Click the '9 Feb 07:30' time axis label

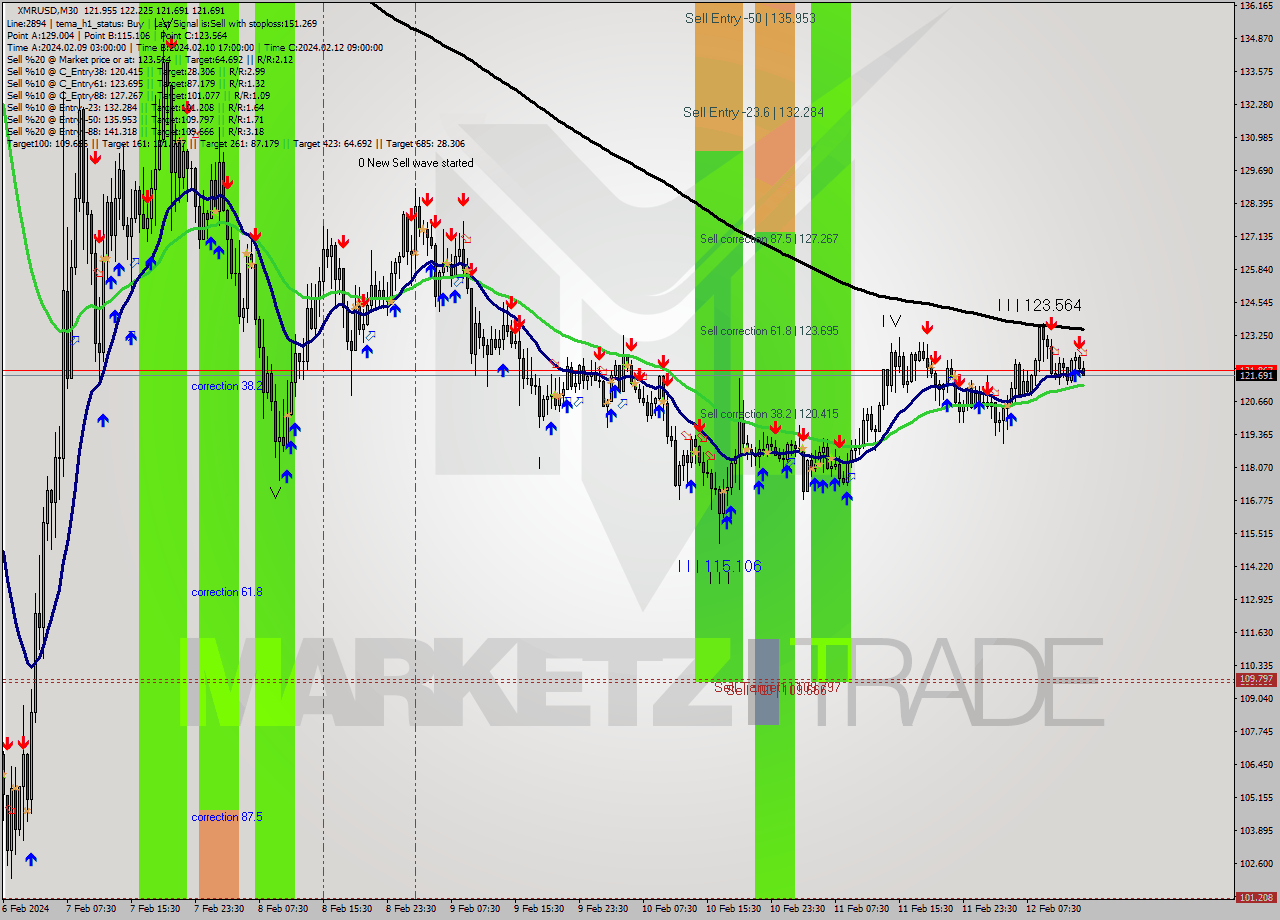tap(475, 909)
